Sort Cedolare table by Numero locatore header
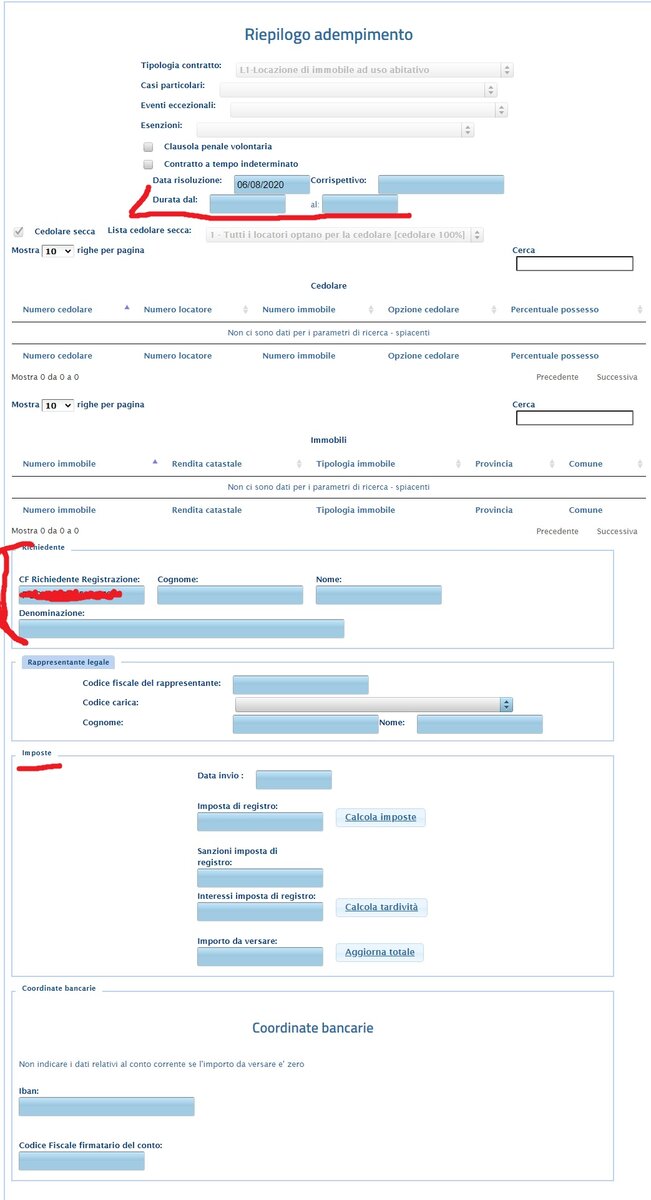The height and width of the screenshot is (1200, 651). (x=178, y=310)
